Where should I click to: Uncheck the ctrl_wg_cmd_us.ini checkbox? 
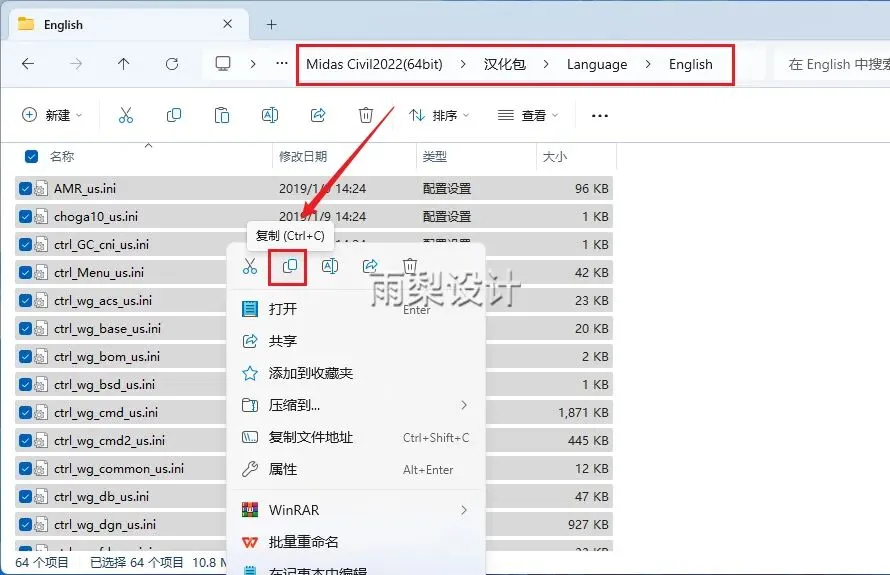(x=25, y=412)
